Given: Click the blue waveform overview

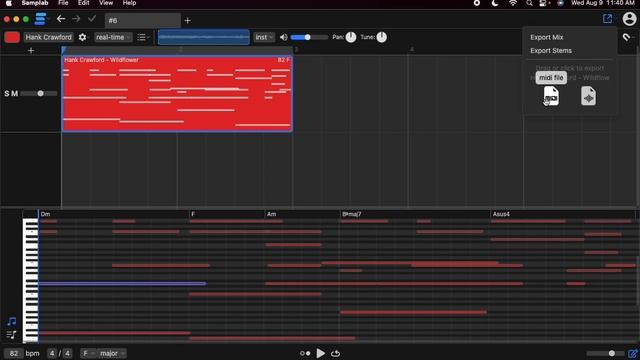Looking at the screenshot, I should click(204, 37).
